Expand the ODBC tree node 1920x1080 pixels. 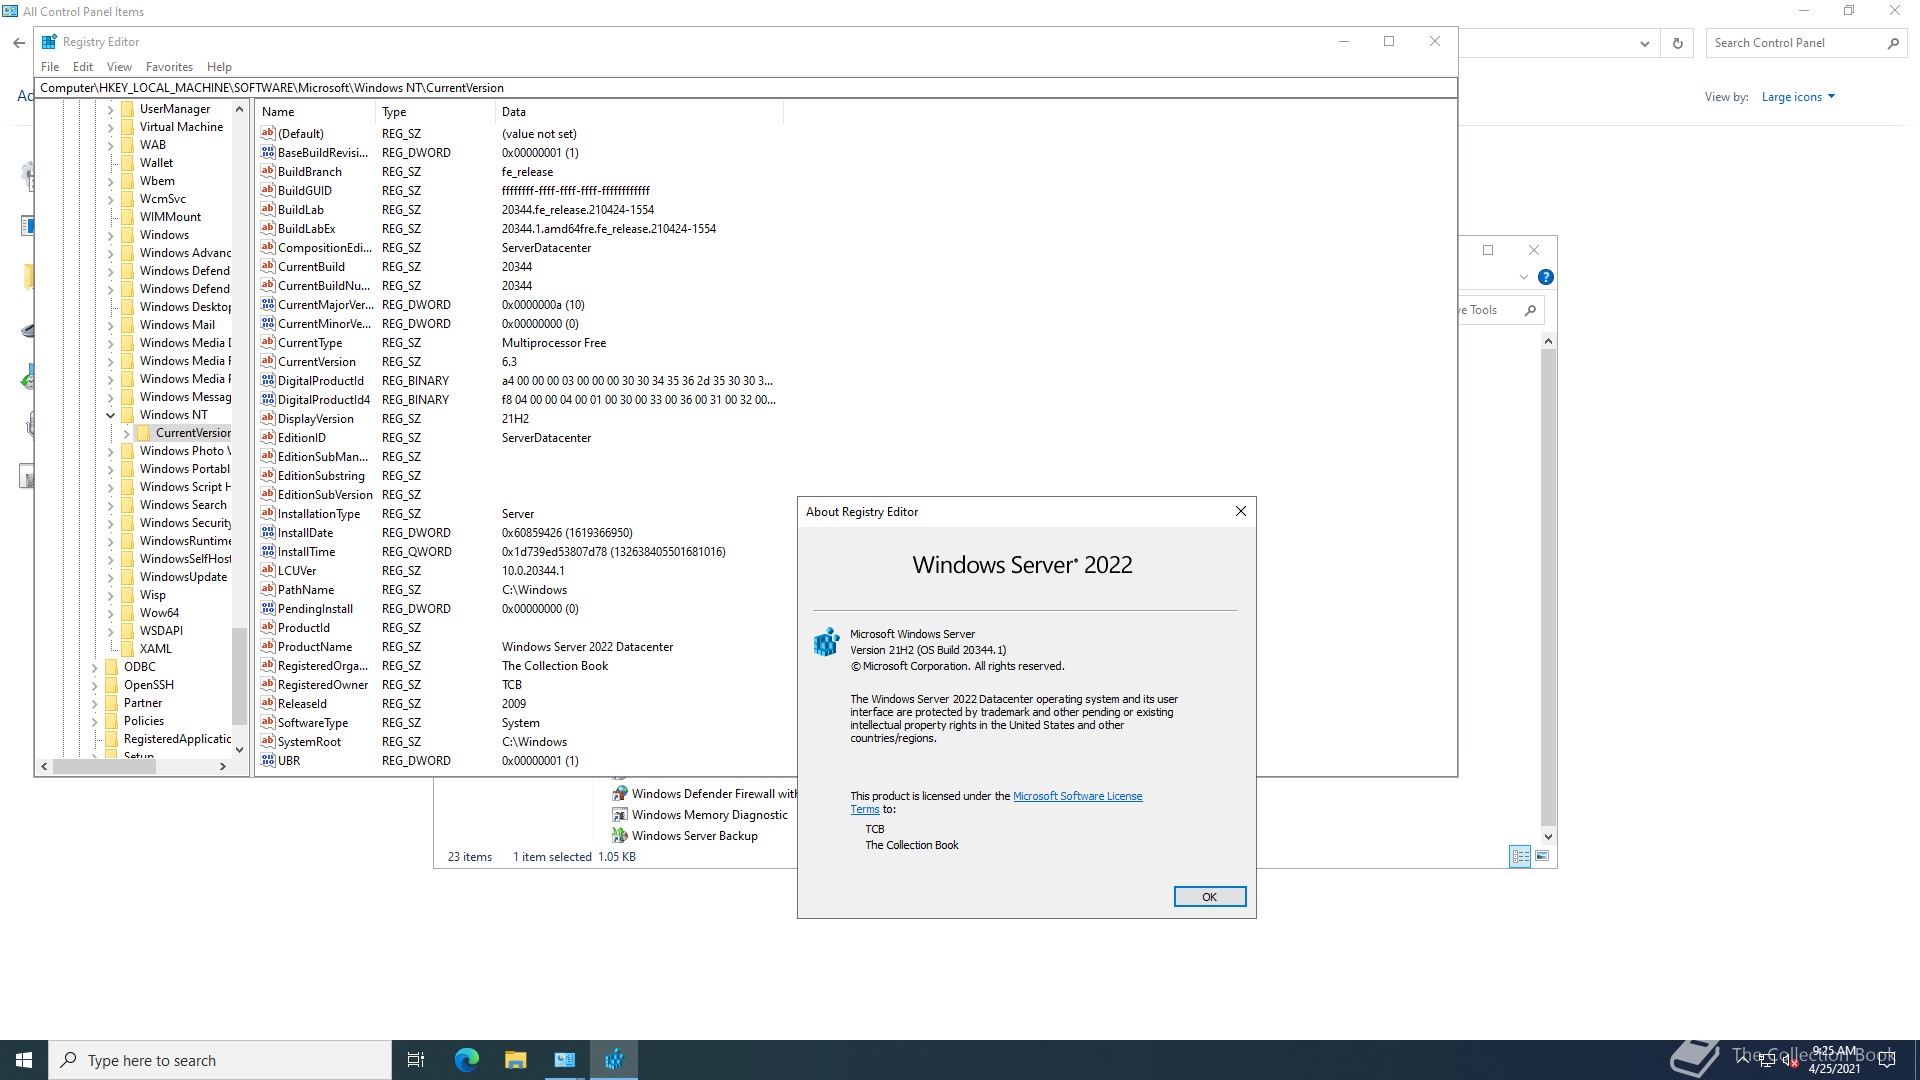coord(94,667)
